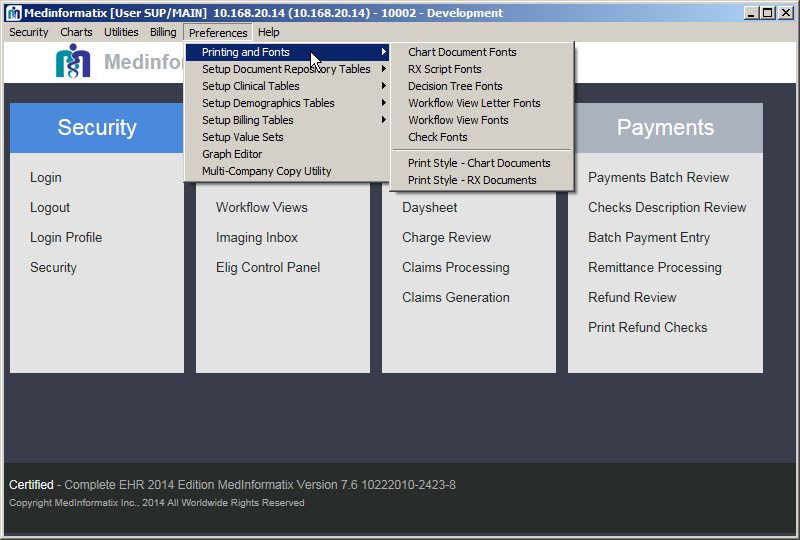800x540 pixels.
Task: Open Checks Description Review
Action: (x=667, y=208)
